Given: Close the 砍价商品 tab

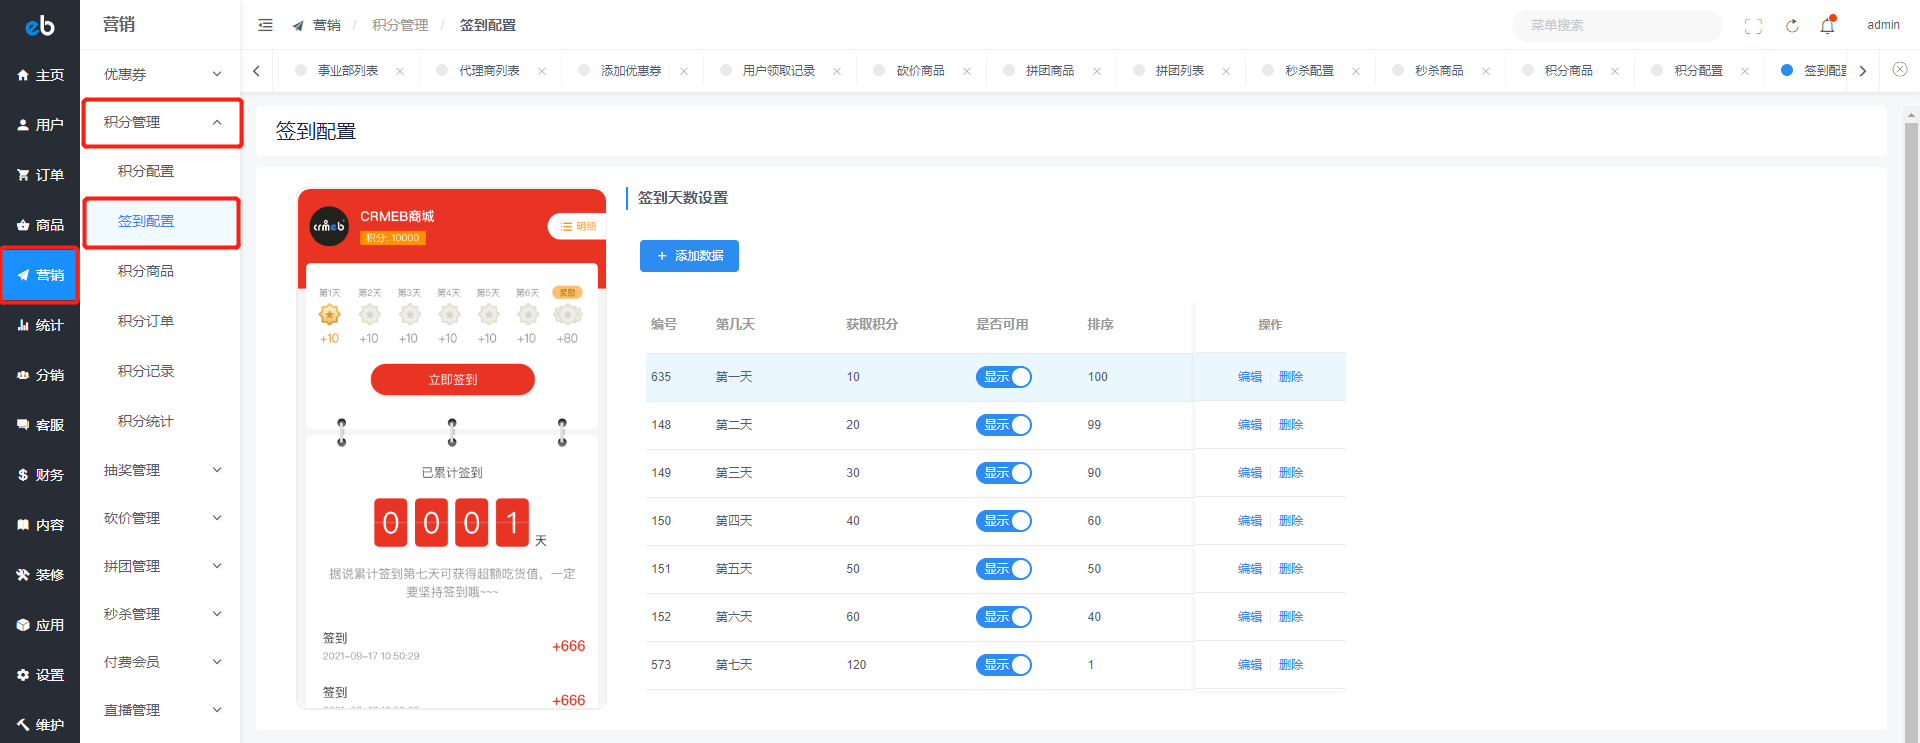Looking at the screenshot, I should tap(967, 71).
